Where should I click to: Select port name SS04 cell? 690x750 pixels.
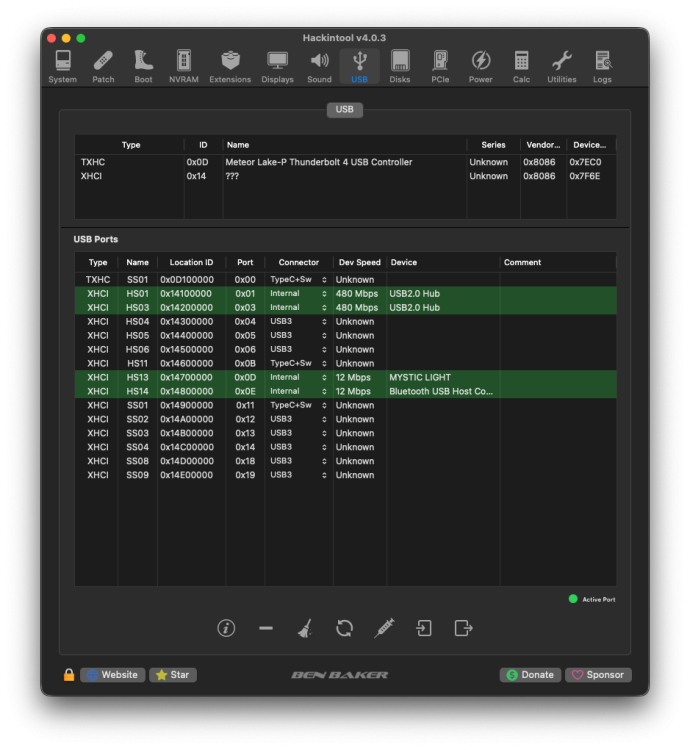click(x=137, y=447)
